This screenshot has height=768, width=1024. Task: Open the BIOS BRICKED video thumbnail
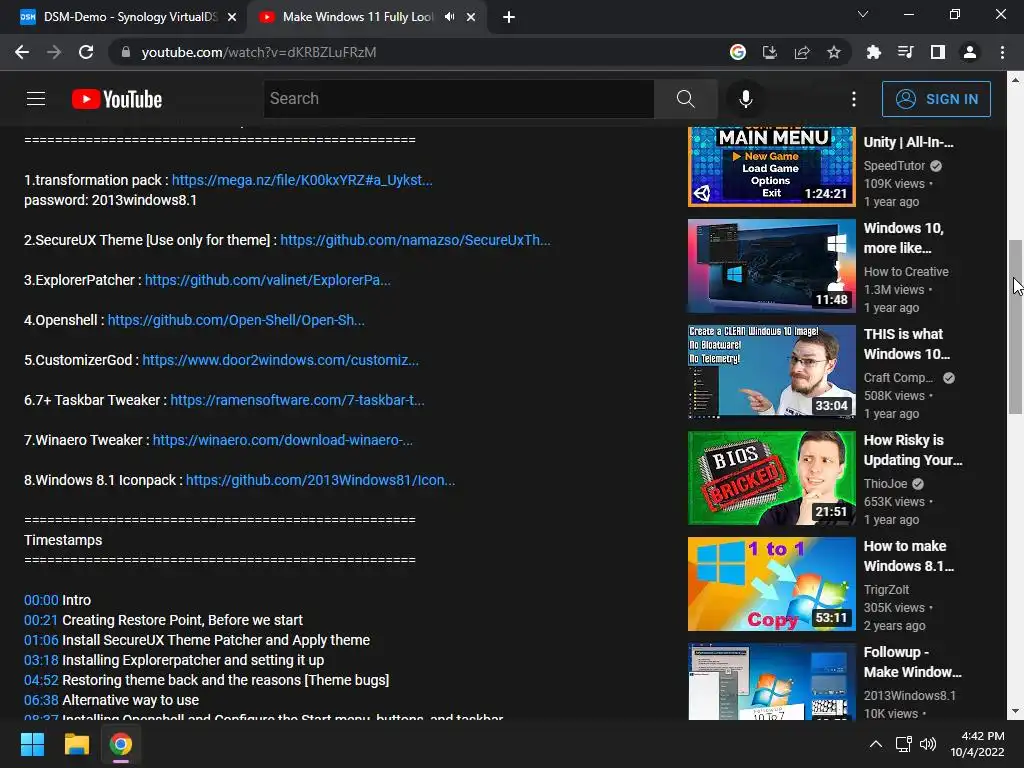coord(771,478)
